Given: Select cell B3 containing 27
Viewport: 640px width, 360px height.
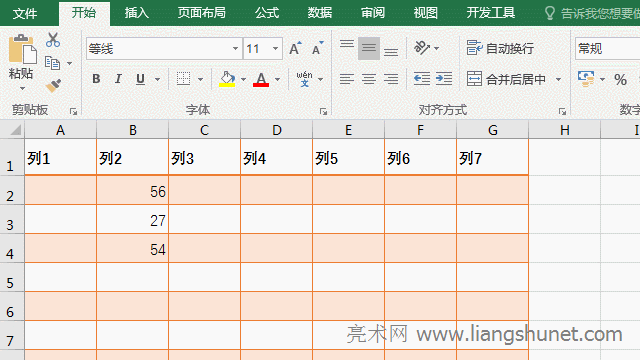Looking at the screenshot, I should (133, 219).
